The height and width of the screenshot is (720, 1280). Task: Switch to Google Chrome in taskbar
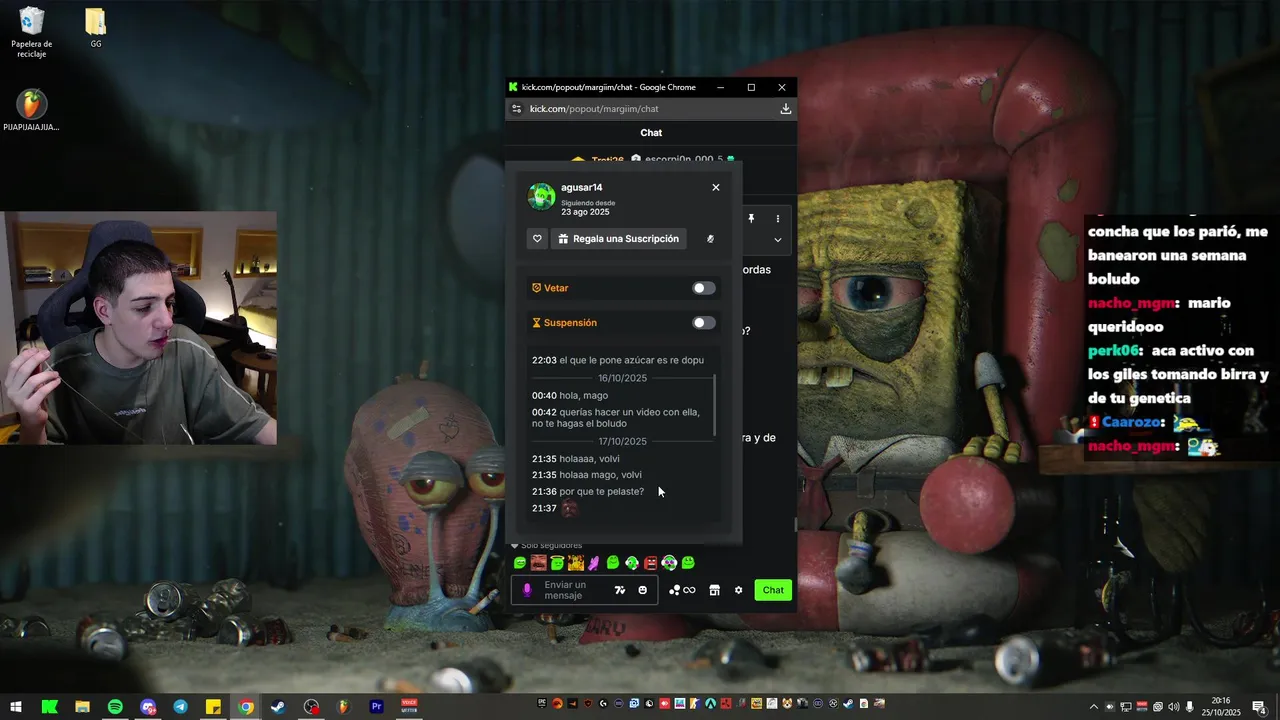[246, 706]
